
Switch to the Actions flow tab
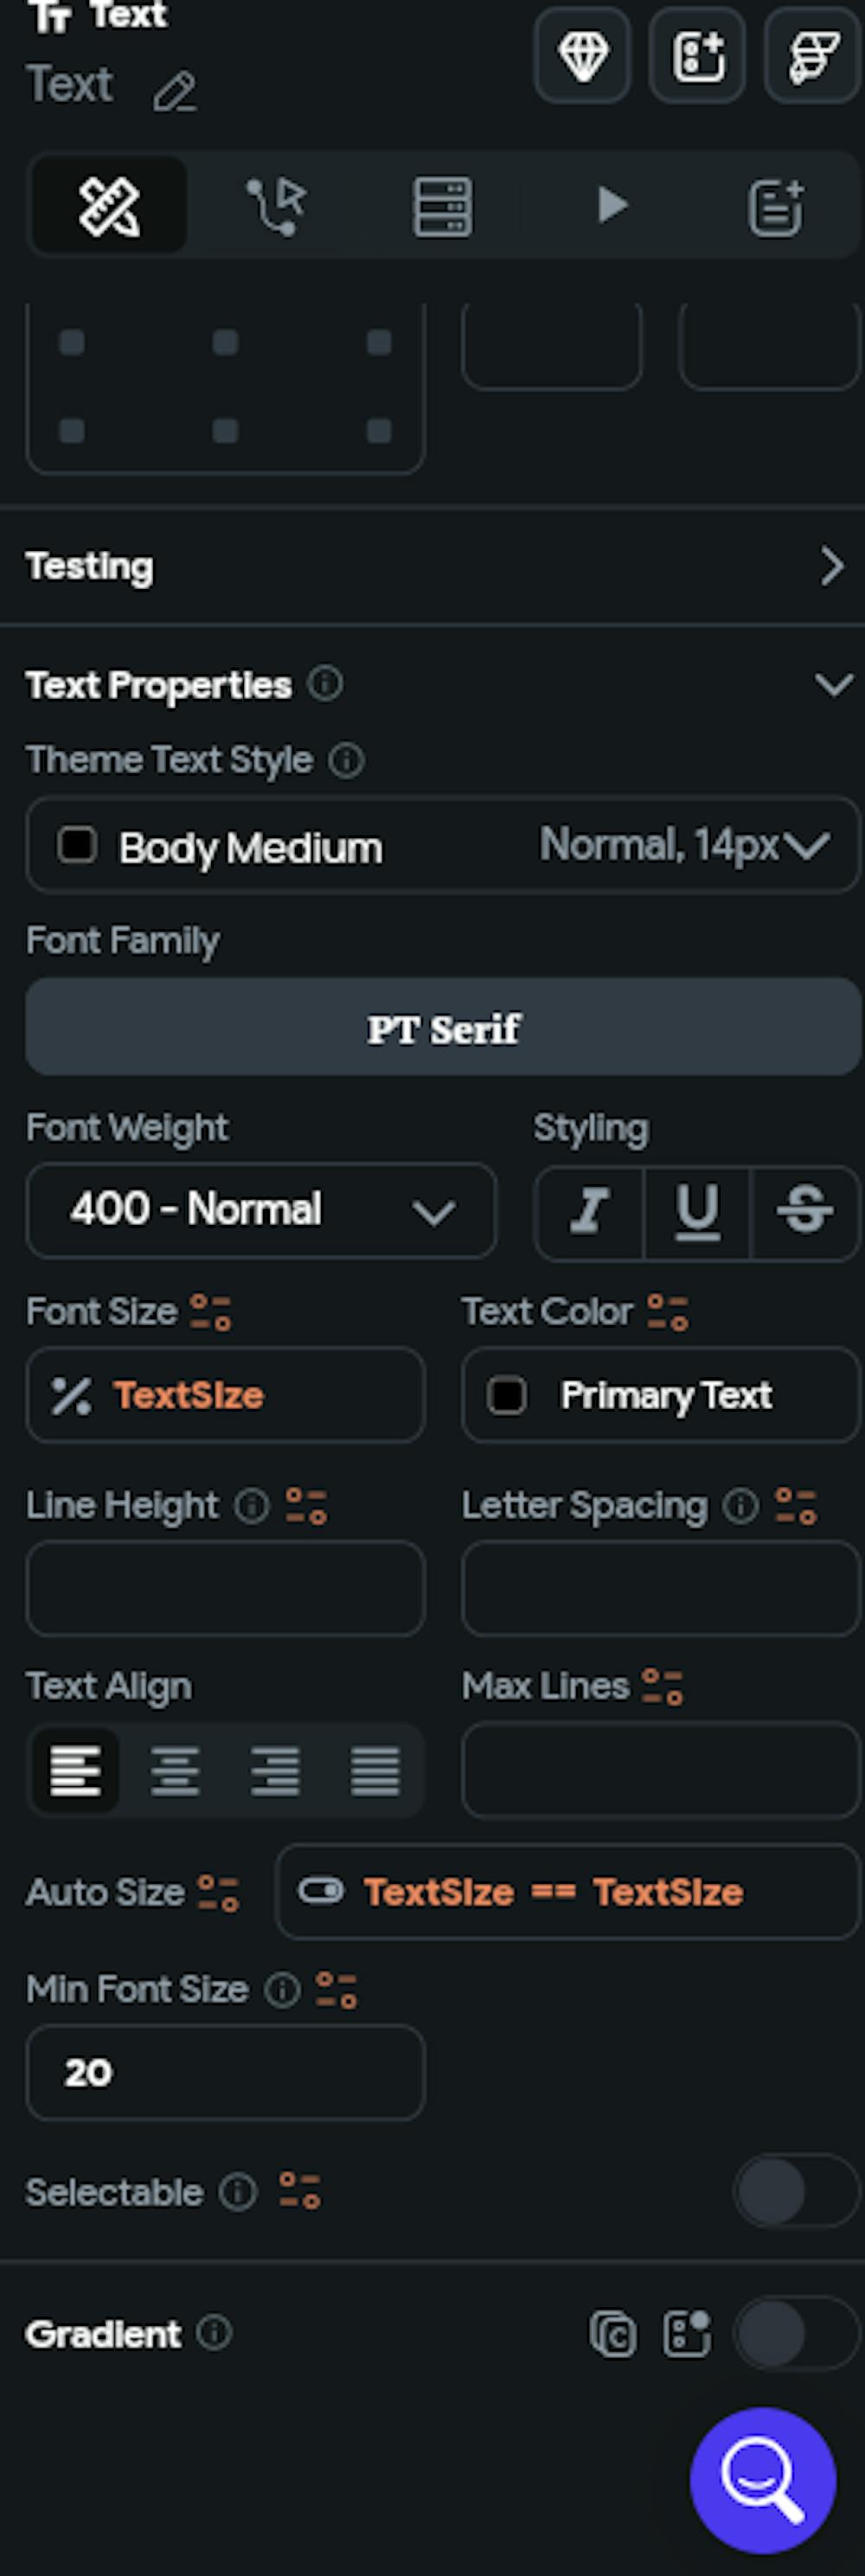coord(276,206)
